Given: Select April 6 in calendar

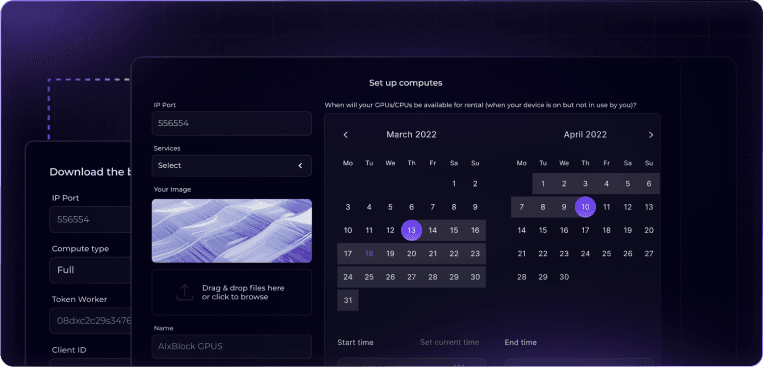Looking at the screenshot, I should [649, 184].
